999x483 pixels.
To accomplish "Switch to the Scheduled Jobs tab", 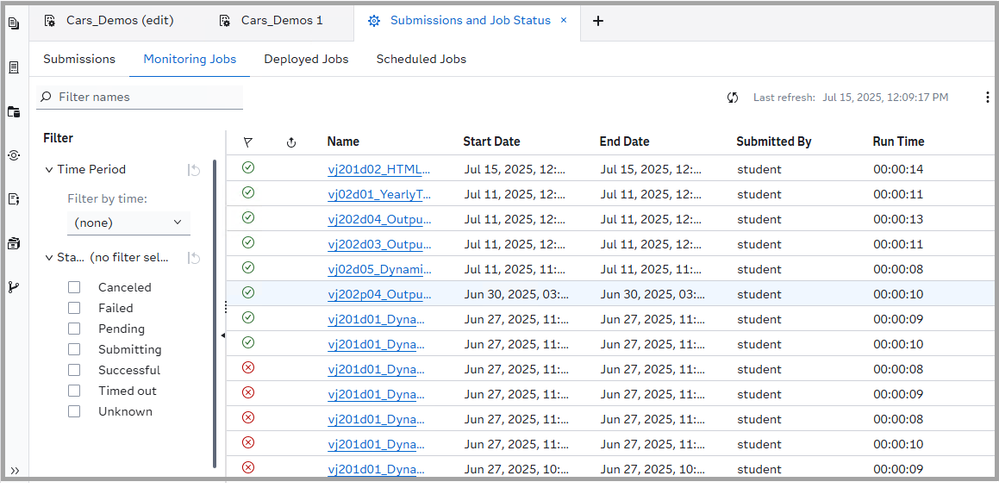I will pyautogui.click(x=420, y=59).
